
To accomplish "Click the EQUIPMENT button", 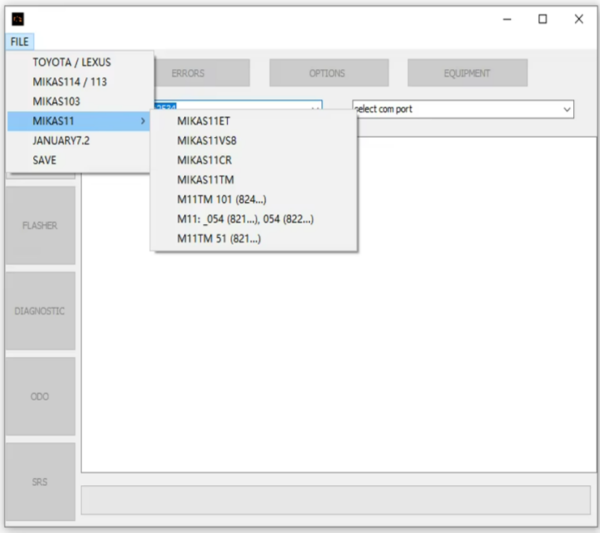I will 467,73.
